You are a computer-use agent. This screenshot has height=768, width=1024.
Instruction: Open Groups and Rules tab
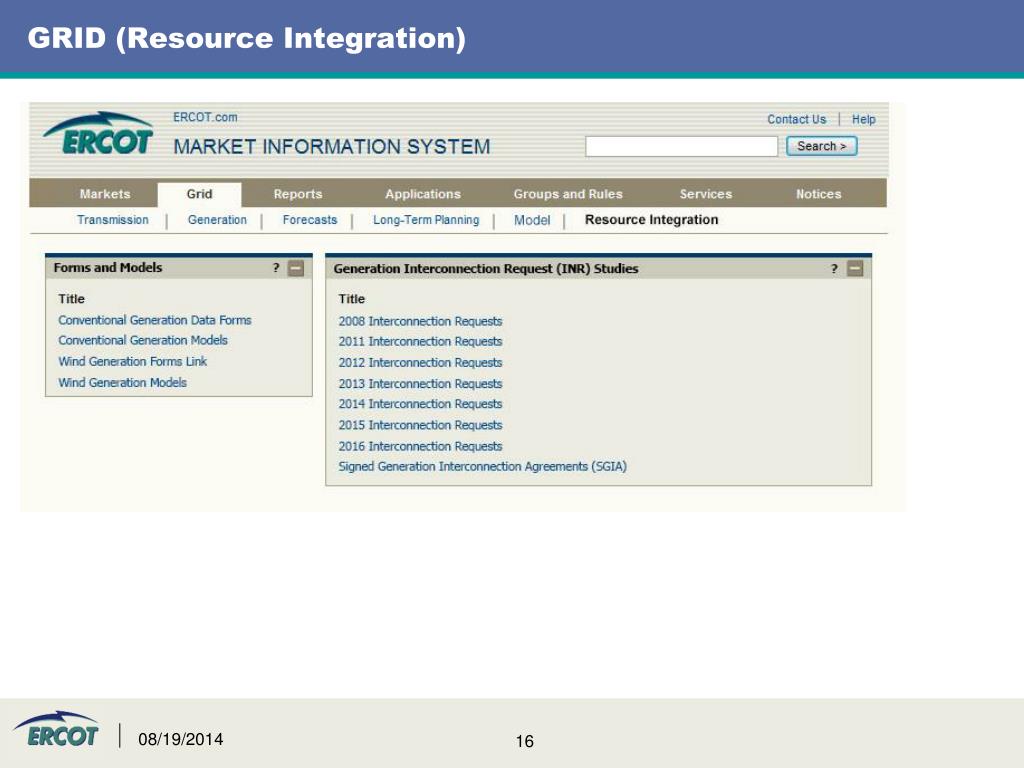pos(568,194)
